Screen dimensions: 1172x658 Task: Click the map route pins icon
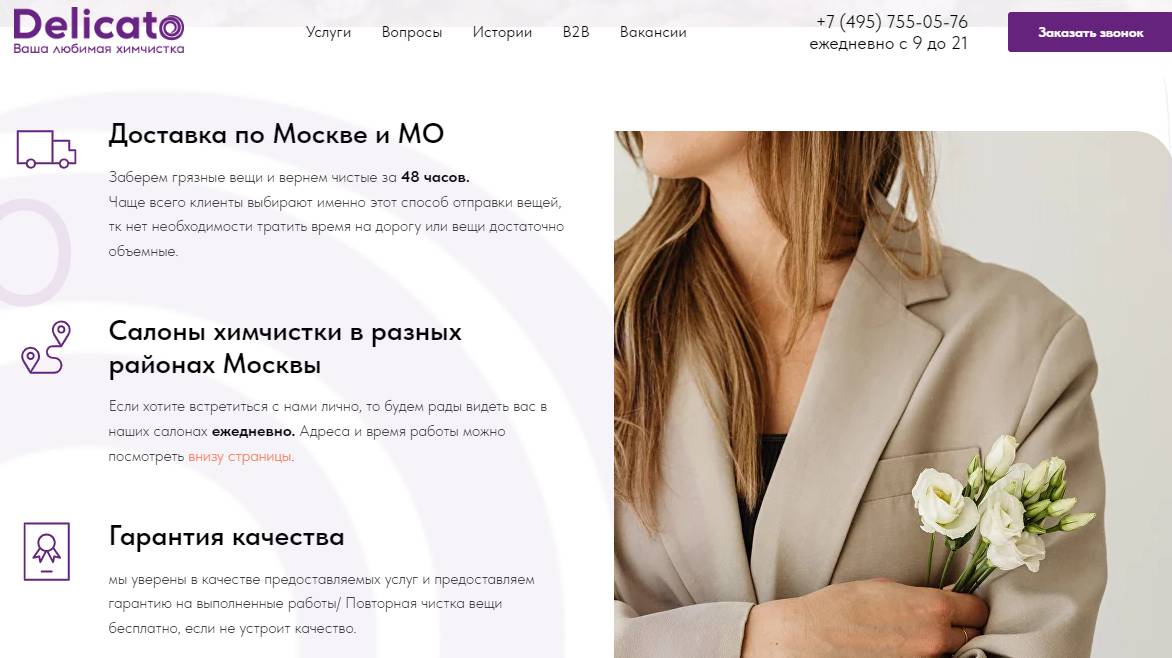click(x=46, y=348)
